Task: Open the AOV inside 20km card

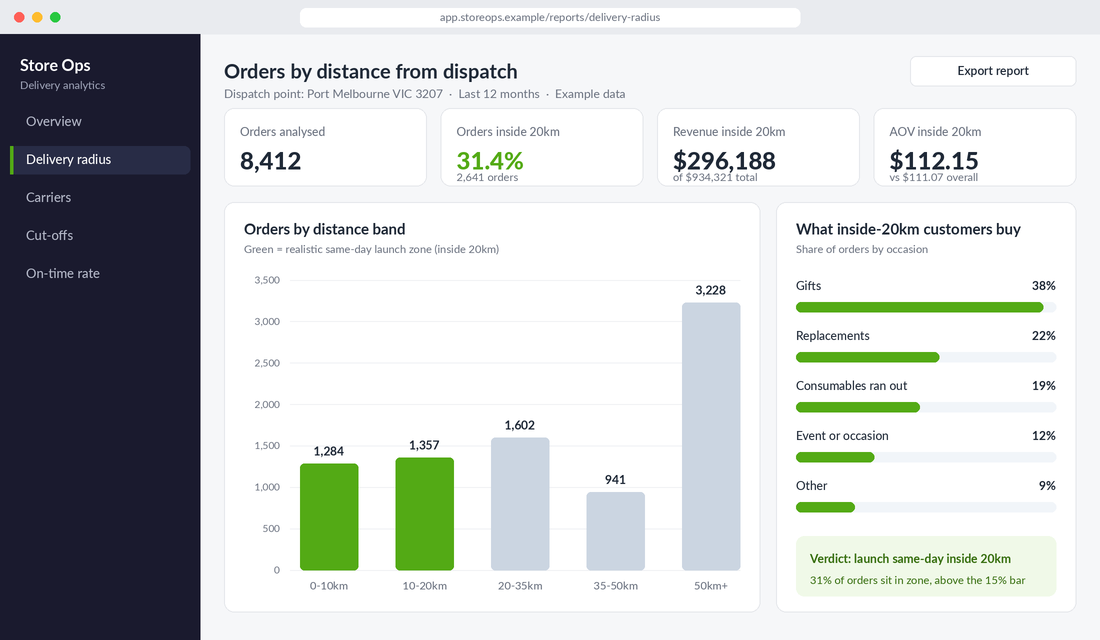Action: pos(974,147)
